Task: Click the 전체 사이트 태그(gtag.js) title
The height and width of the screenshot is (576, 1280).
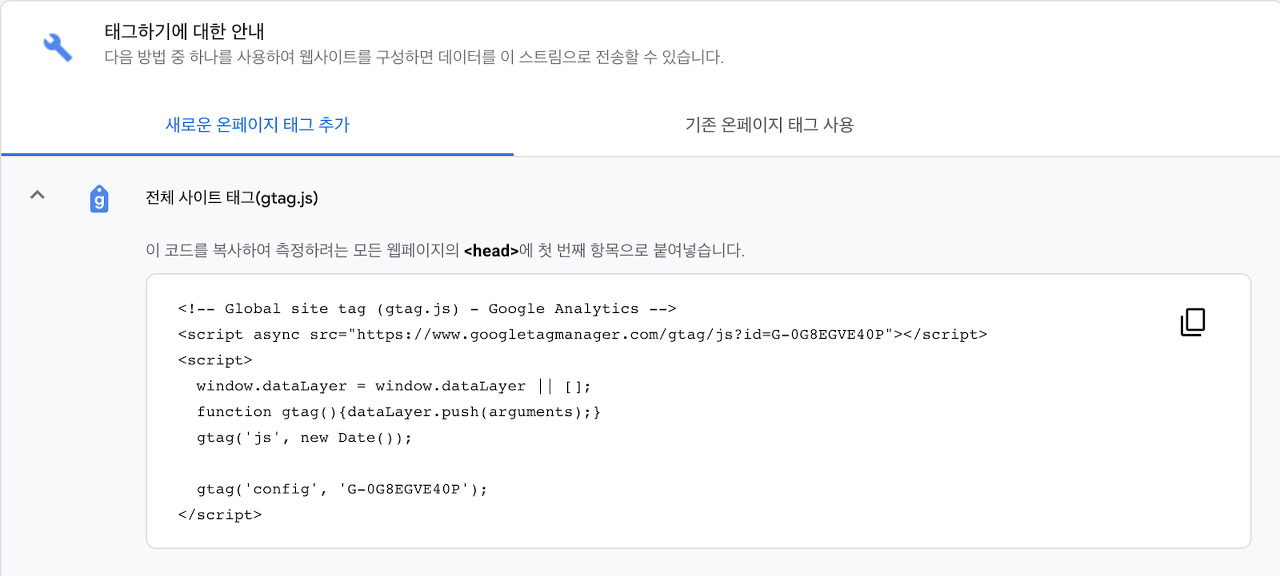Action: point(231,198)
